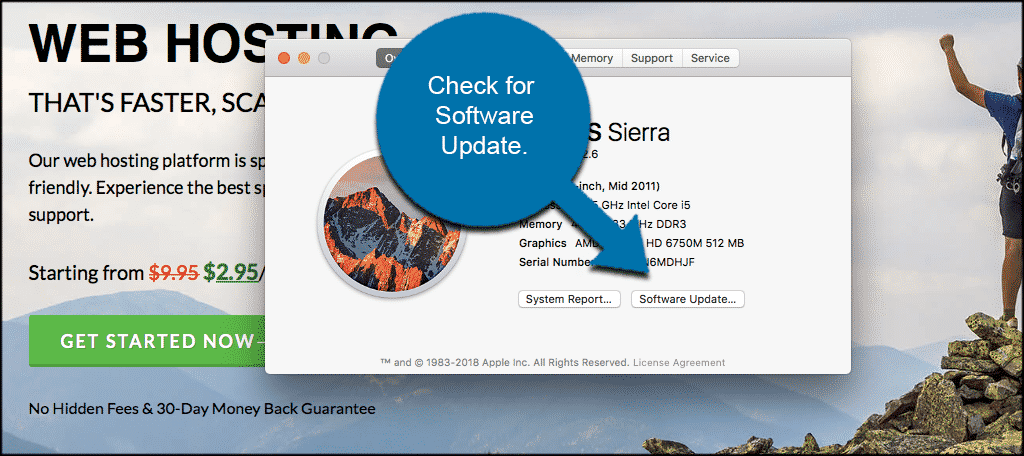Close the About This Mac window
The image size is (1024, 456).
tap(283, 58)
